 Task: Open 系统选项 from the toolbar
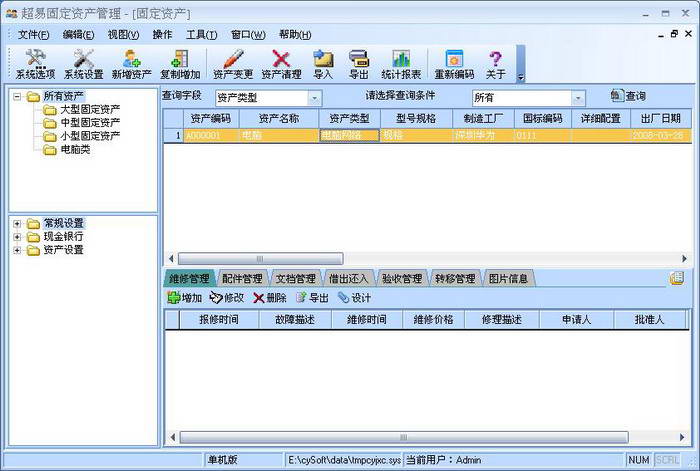(35, 64)
